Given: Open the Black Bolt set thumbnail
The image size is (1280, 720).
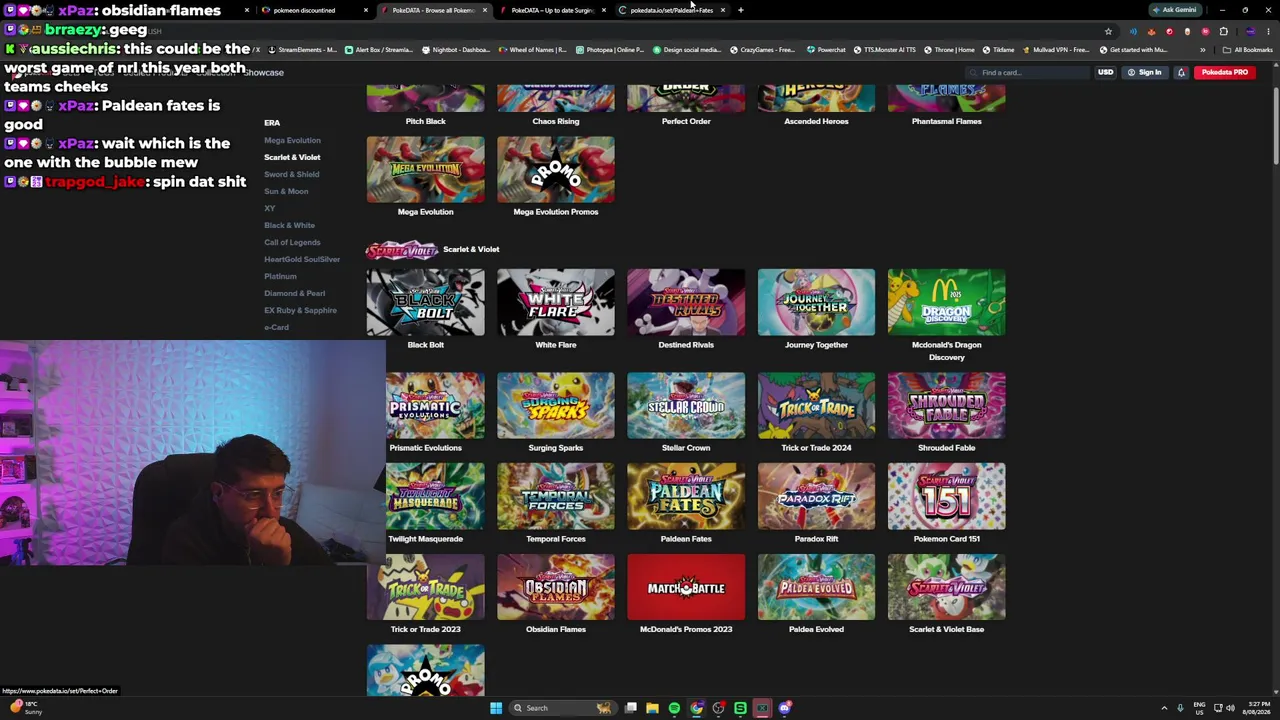Looking at the screenshot, I should [425, 302].
